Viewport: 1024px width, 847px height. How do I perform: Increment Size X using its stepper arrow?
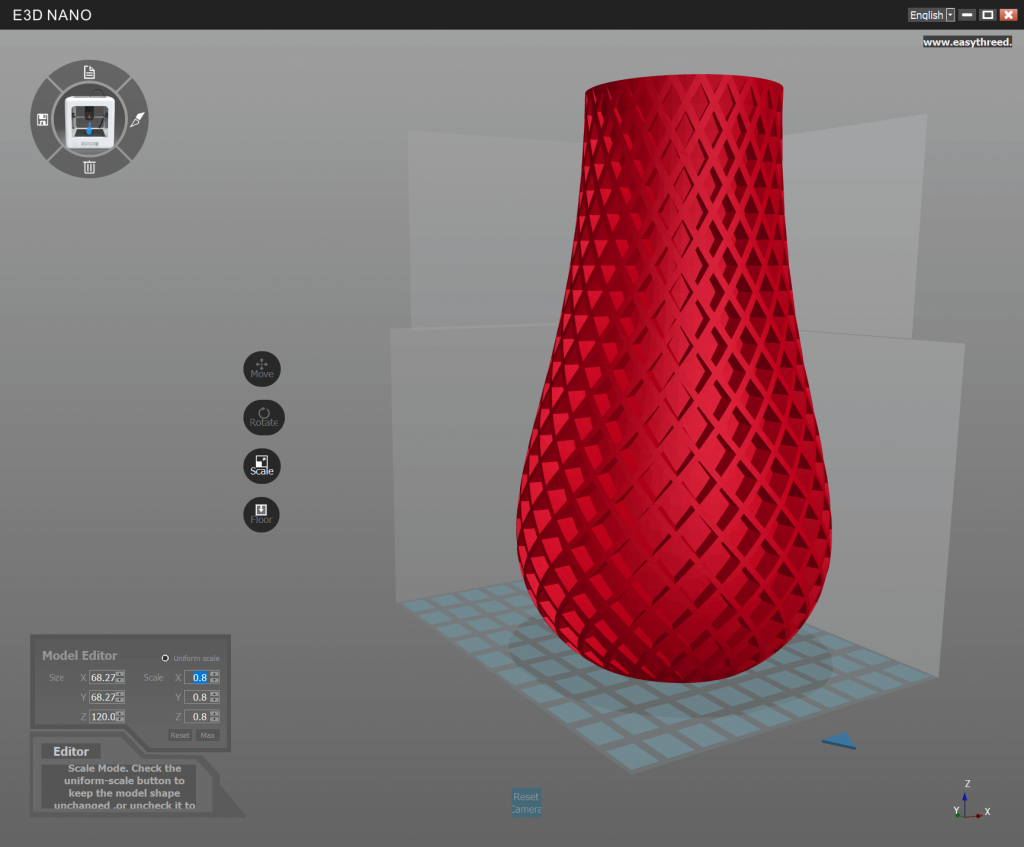[x=120, y=673]
